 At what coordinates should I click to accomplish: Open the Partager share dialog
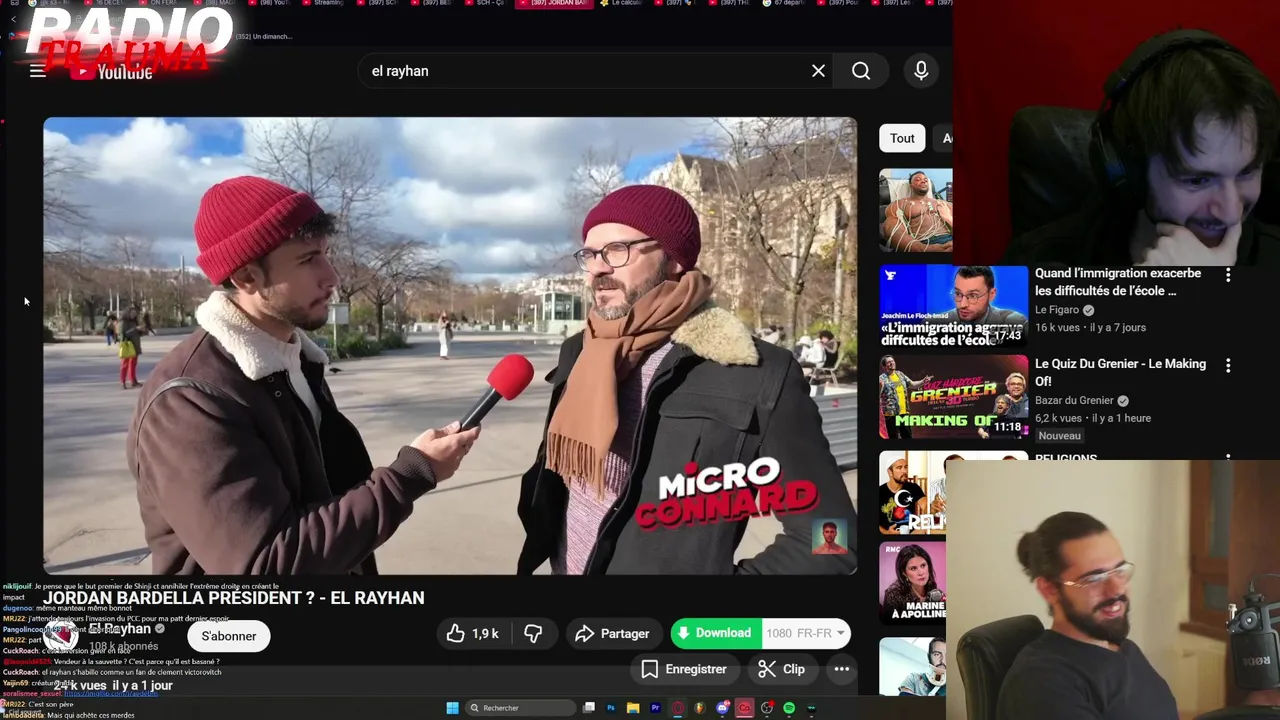click(614, 634)
